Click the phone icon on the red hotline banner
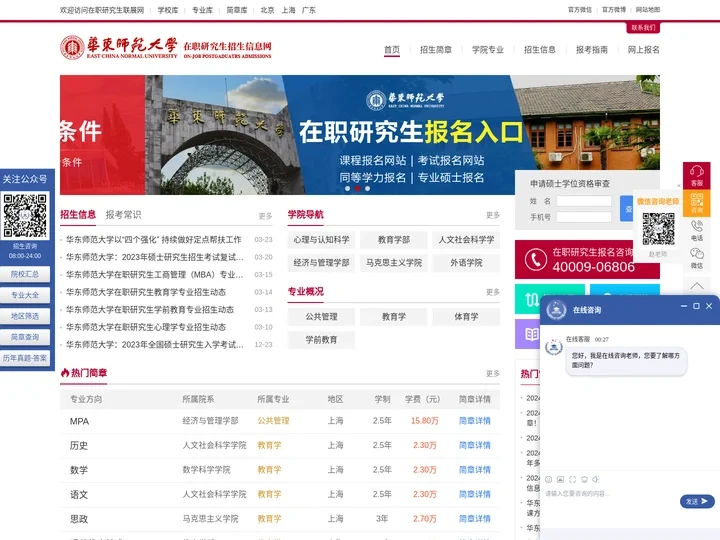Screen dimensions: 720x540 (x=535, y=259)
